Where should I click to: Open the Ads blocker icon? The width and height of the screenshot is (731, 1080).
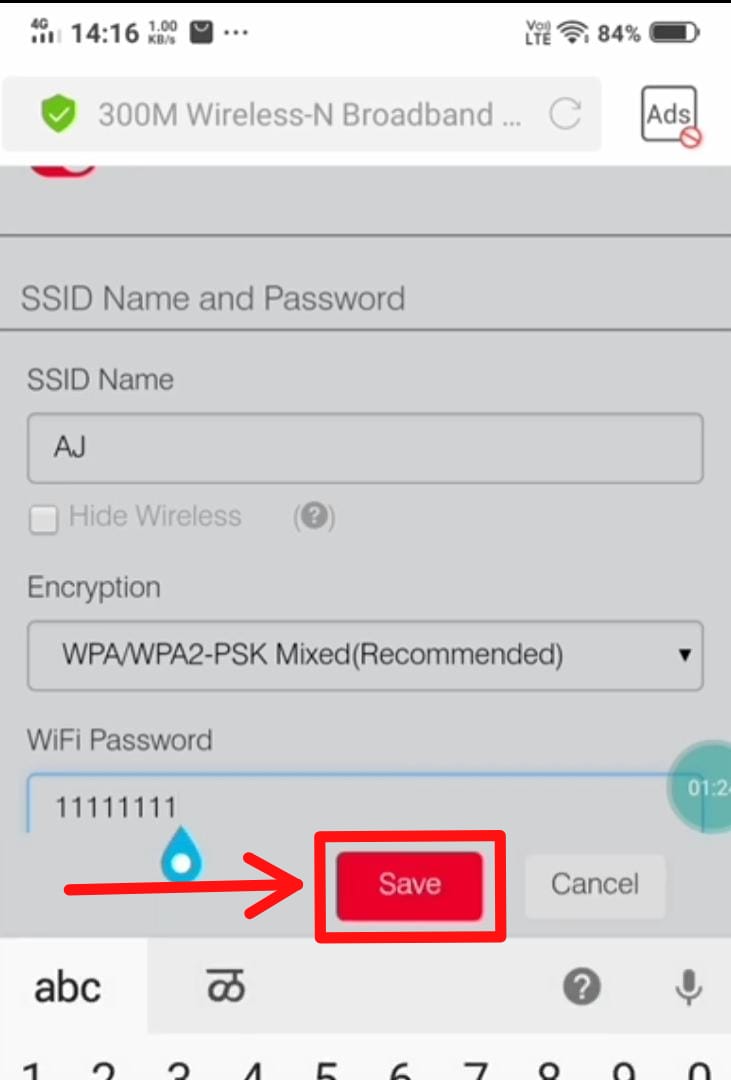click(670, 116)
